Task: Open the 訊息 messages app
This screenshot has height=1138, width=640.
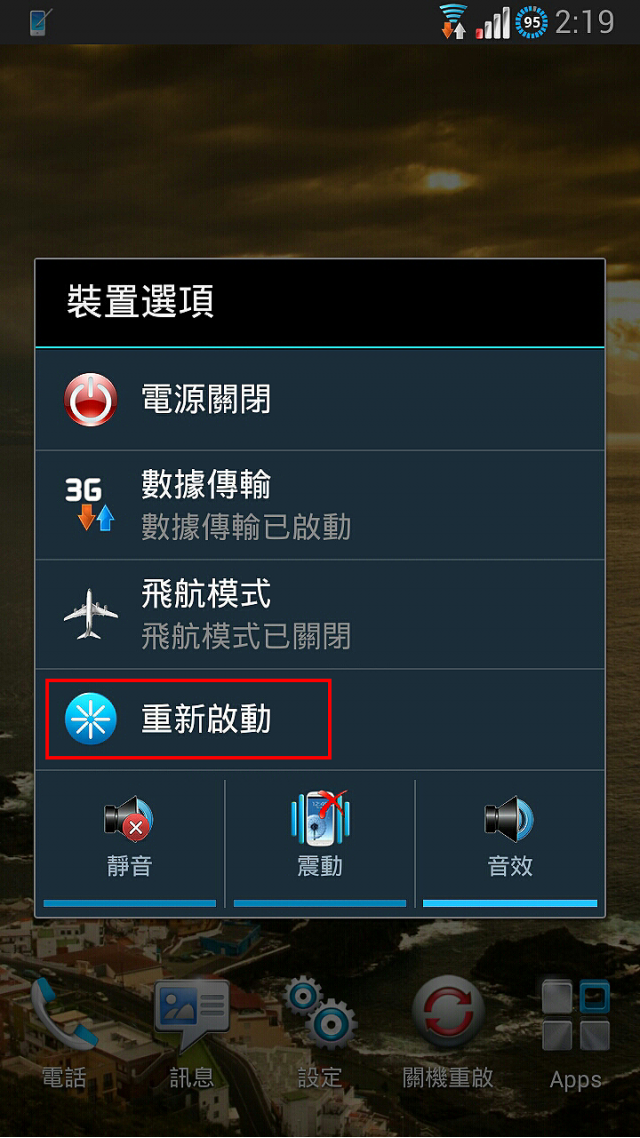Action: click(x=192, y=1033)
